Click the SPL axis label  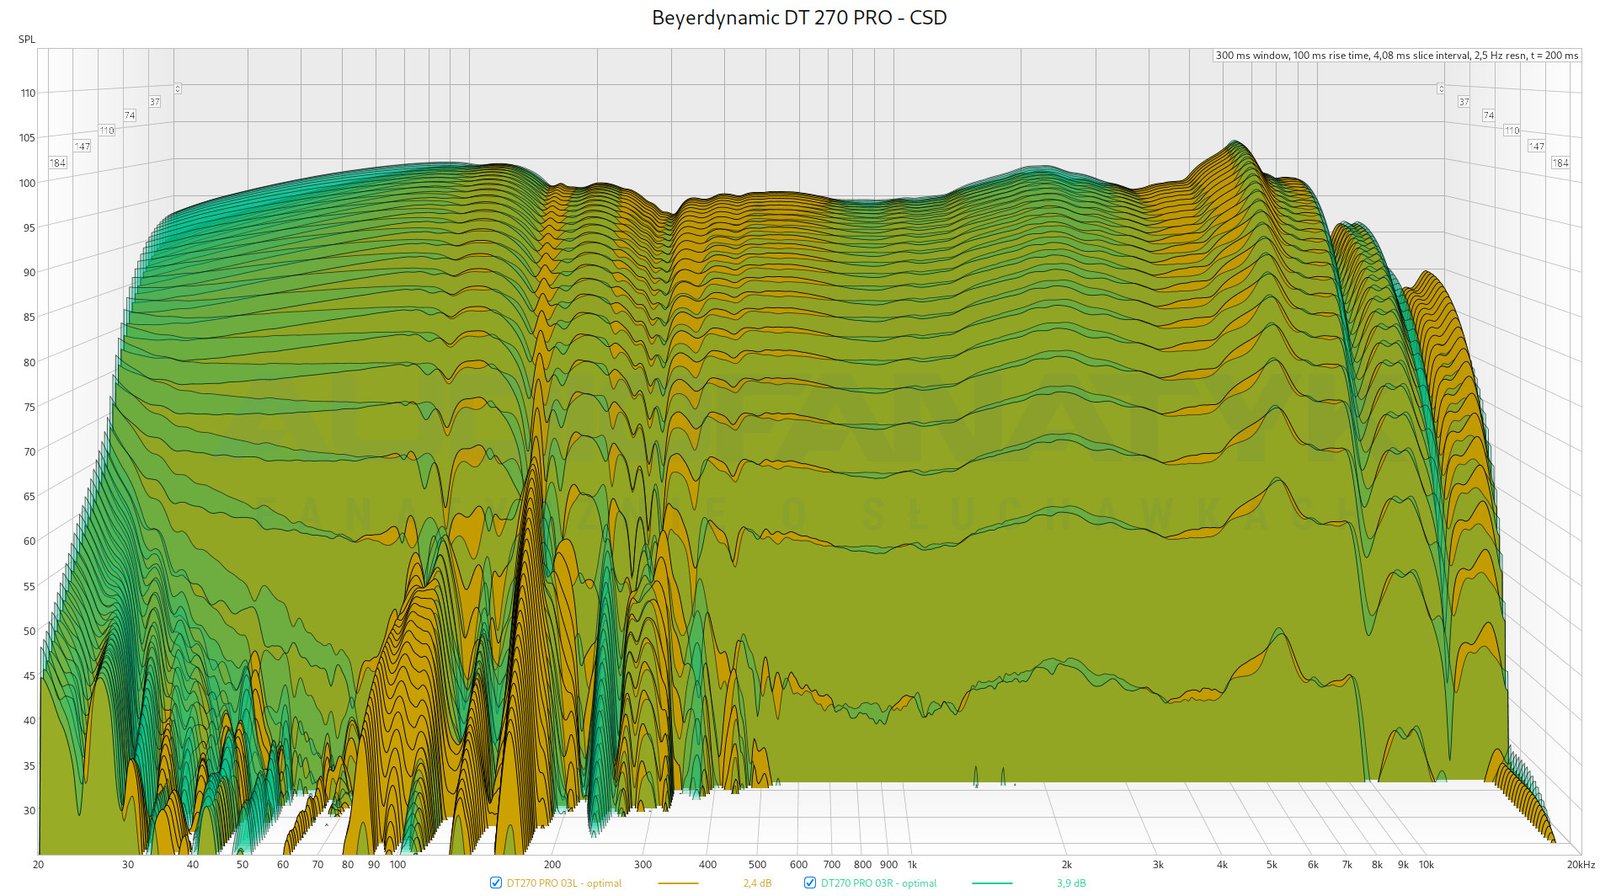click(27, 40)
